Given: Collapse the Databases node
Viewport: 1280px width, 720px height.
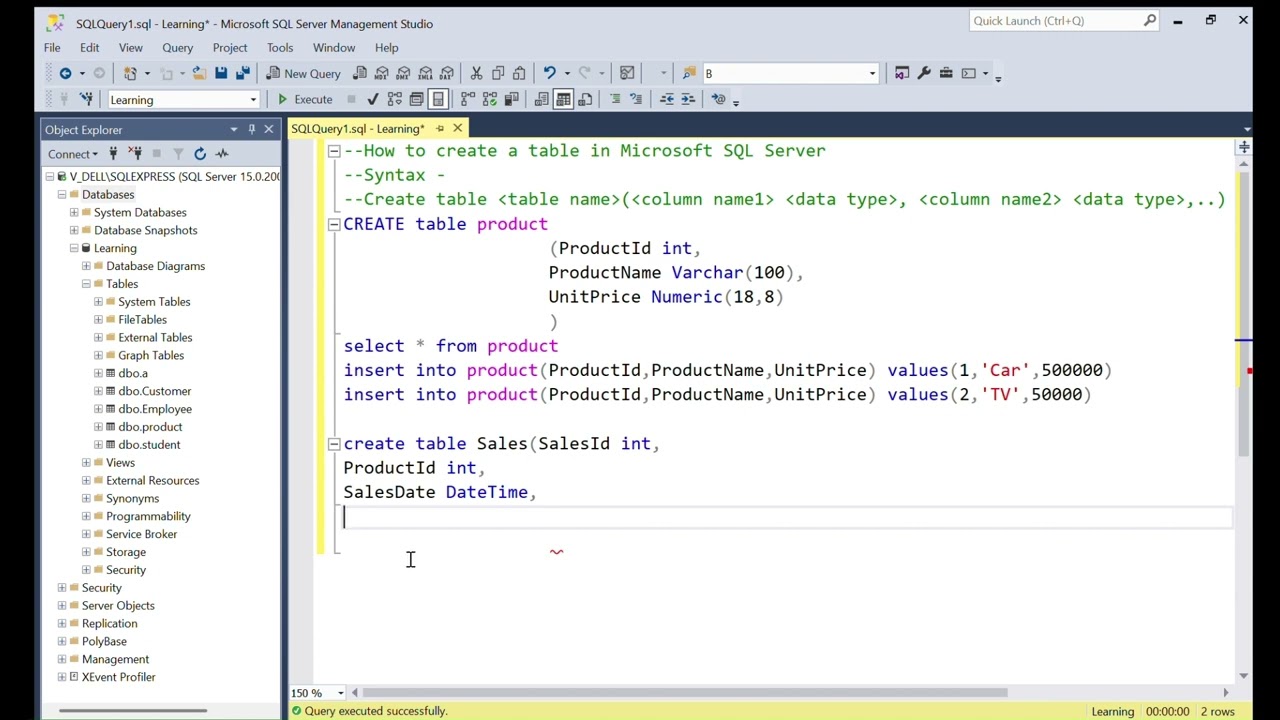Looking at the screenshot, I should [x=62, y=195].
